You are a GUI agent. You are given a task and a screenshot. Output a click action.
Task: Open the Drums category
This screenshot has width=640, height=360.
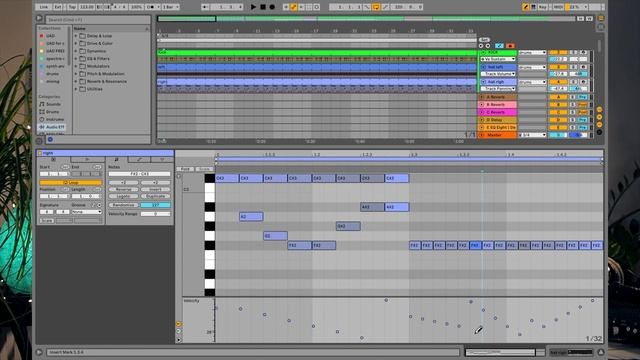tap(52, 111)
